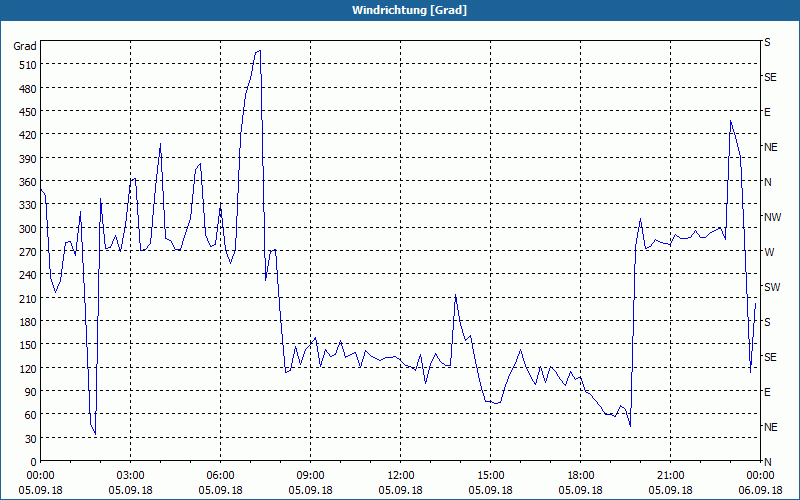Select the 360 degree axis value

click(x=28, y=182)
